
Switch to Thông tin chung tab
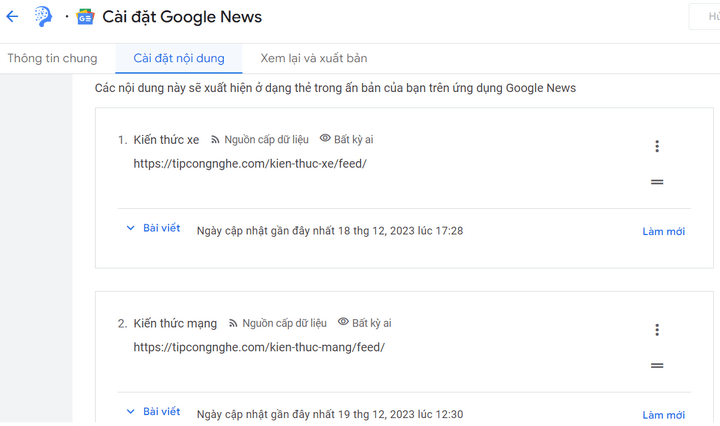(52, 58)
